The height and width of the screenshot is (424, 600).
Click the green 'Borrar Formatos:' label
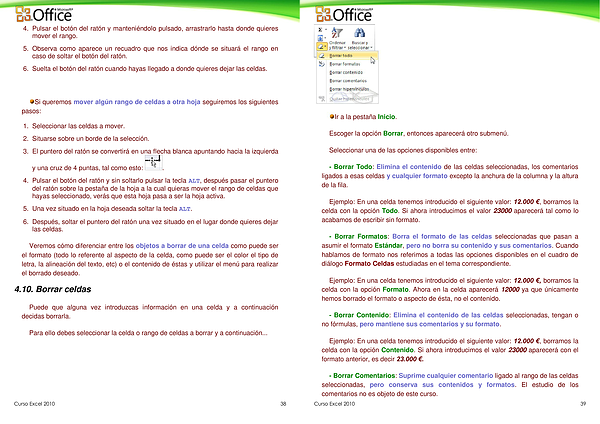pyautogui.click(x=362, y=236)
